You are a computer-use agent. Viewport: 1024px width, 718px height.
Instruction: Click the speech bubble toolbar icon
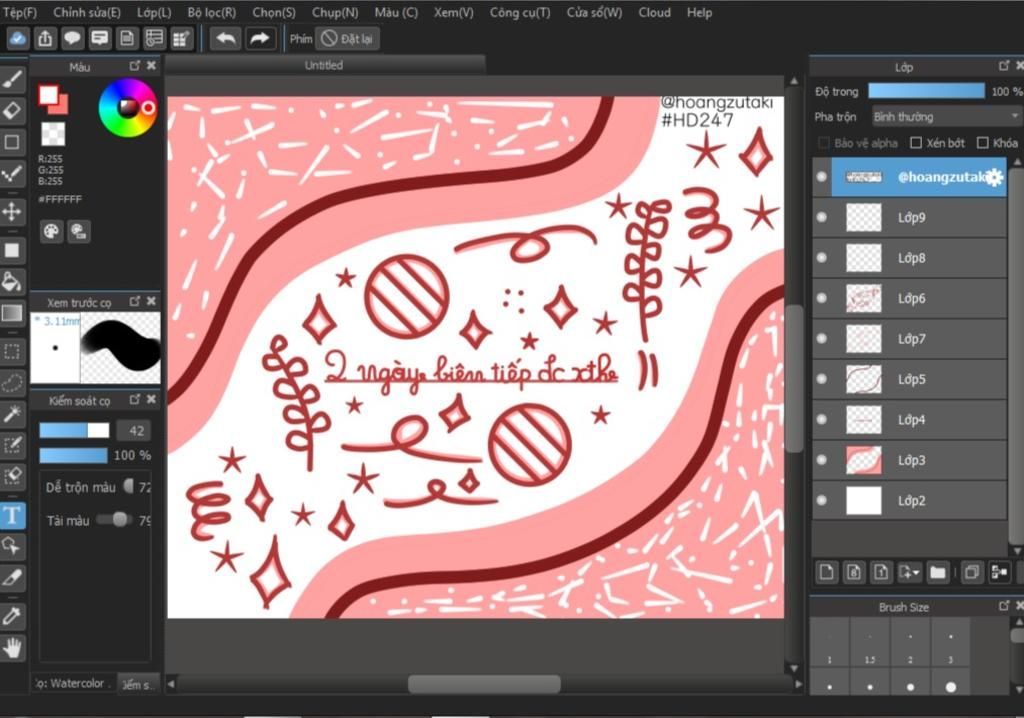coord(72,39)
